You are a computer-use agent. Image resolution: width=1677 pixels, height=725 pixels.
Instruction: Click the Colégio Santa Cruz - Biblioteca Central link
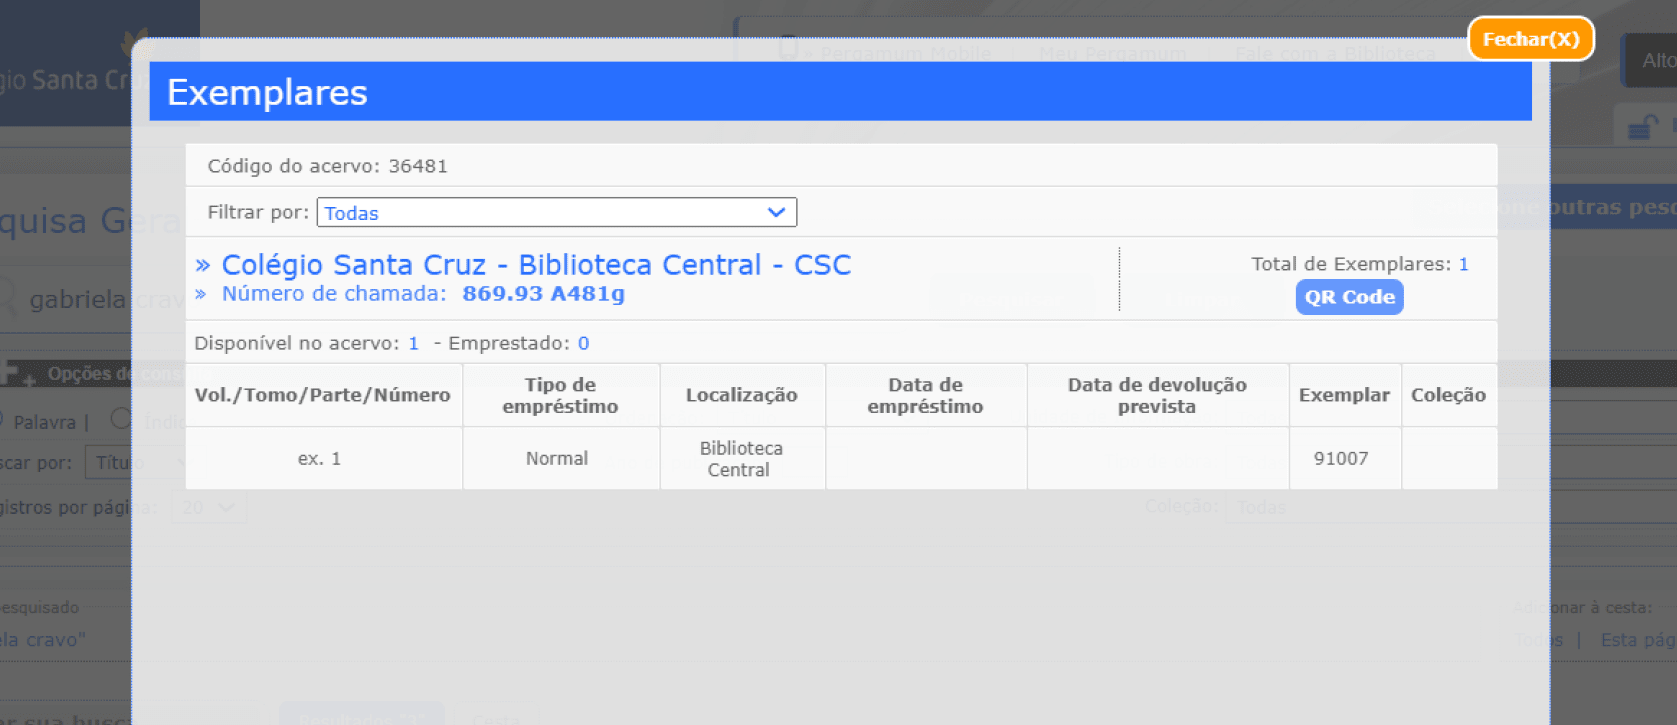point(536,265)
